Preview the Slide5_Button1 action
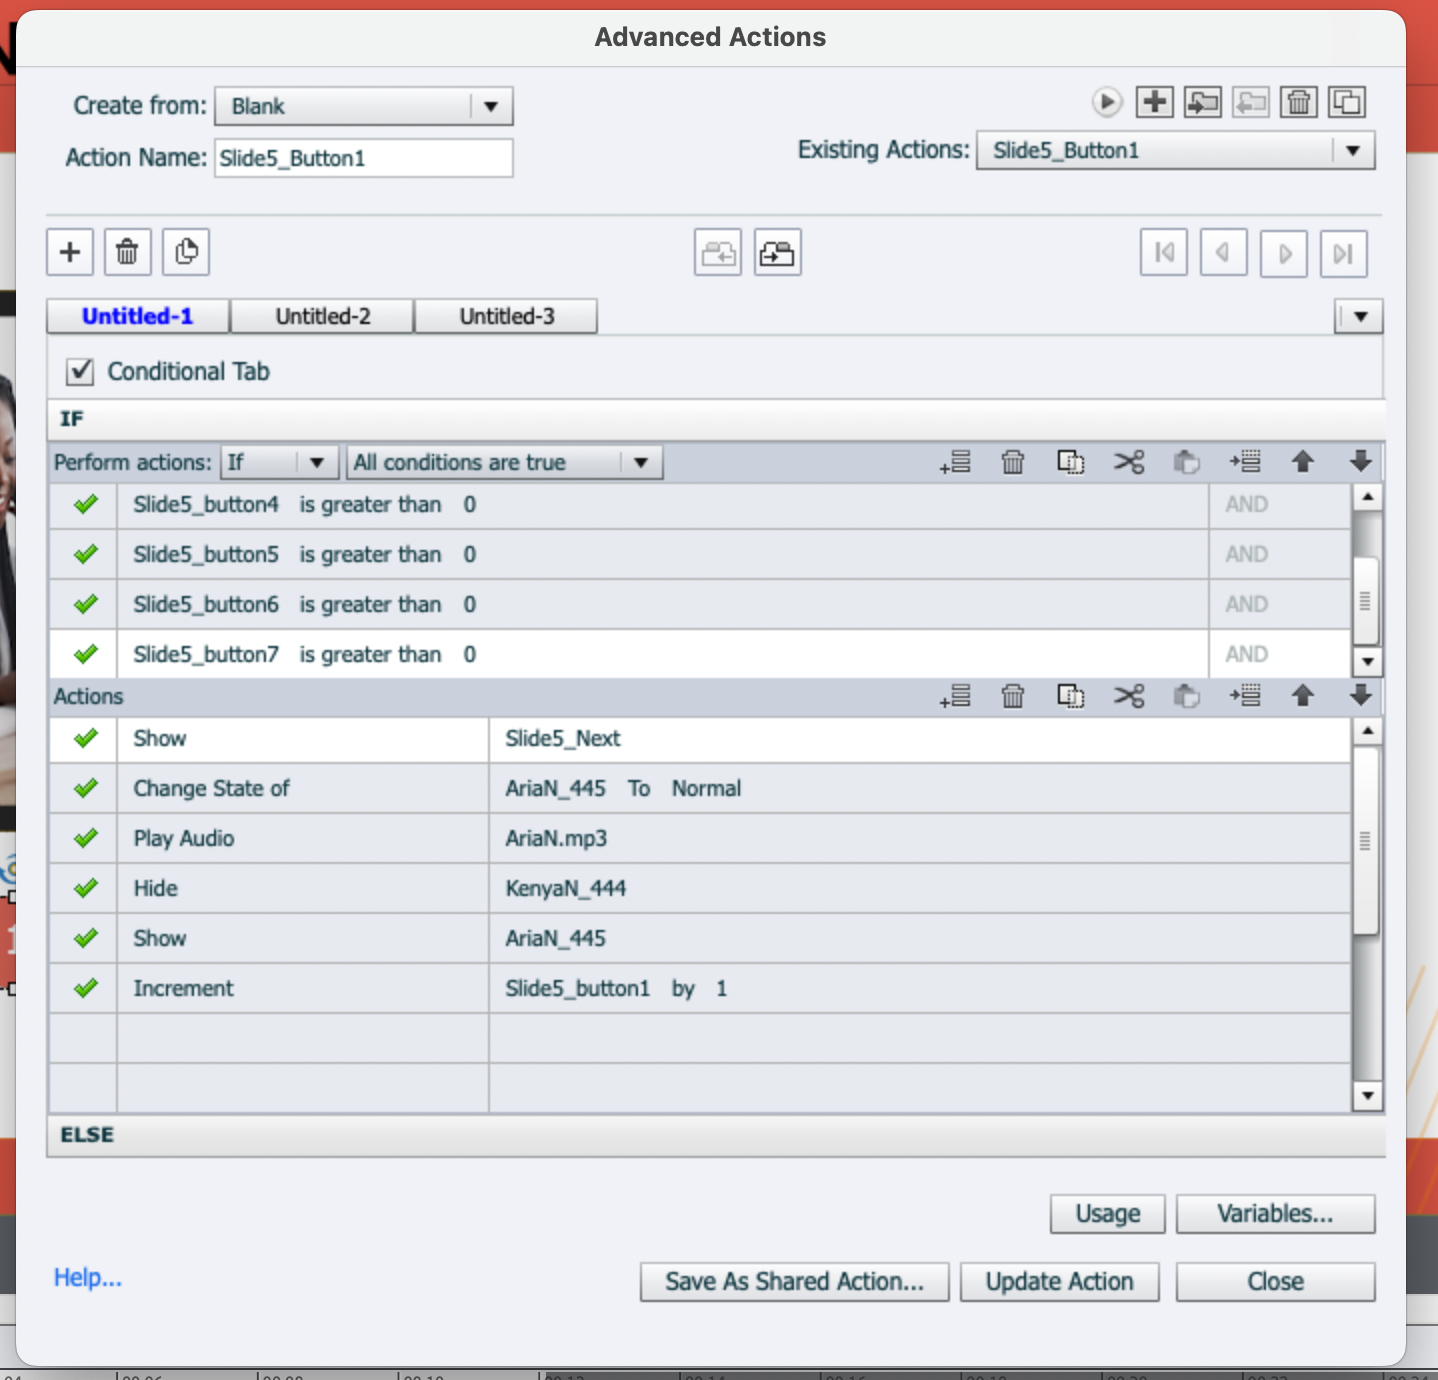 tap(1106, 102)
